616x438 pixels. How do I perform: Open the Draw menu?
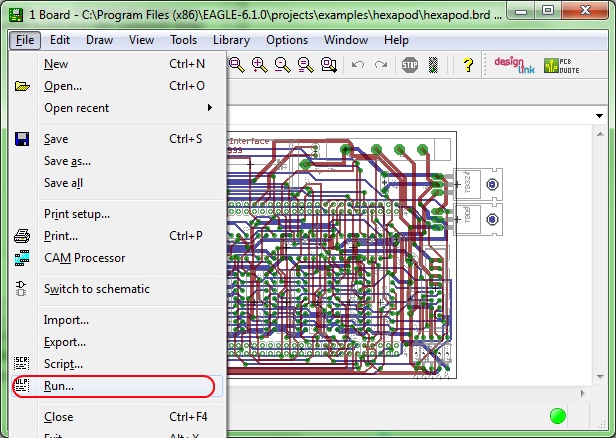pos(99,40)
